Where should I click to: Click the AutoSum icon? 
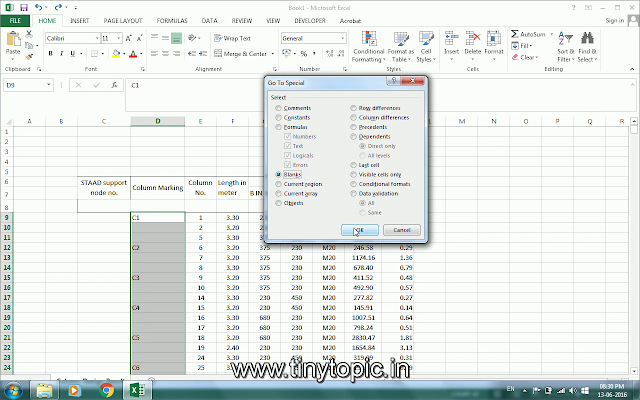pyautogui.click(x=515, y=34)
